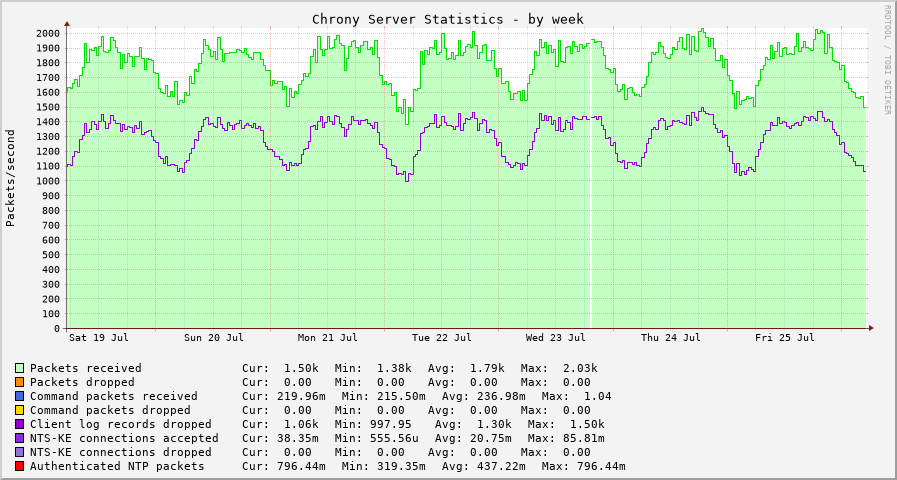Click the Command packets dropped yellow swatch
Image resolution: width=897 pixels, height=480 pixels.
[x=20, y=410]
